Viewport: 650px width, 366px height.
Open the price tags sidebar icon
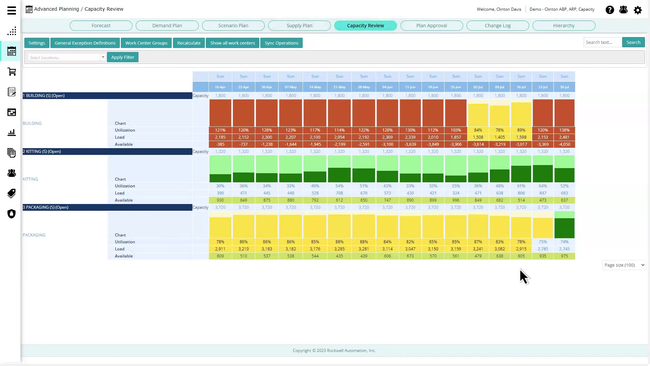12,193
